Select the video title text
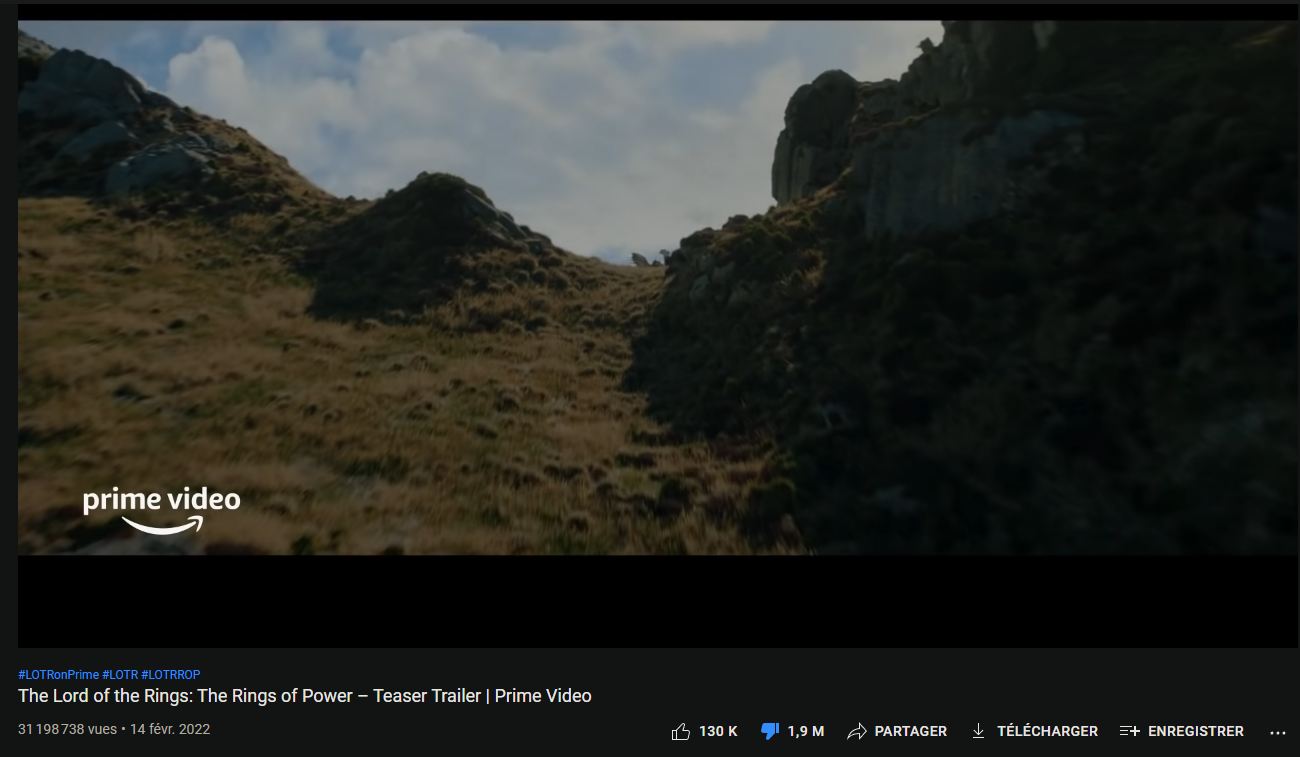This screenshot has height=757, width=1300. tap(305, 696)
